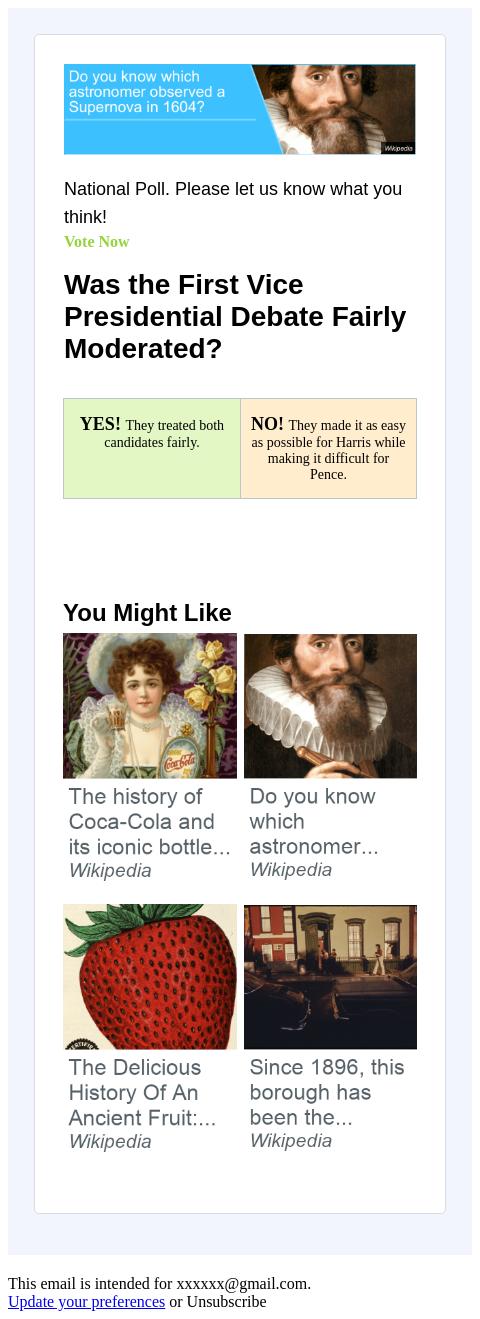Open the bearded astronomer portrait thumbnail
Screen dimensions: 480x1319
[330, 706]
